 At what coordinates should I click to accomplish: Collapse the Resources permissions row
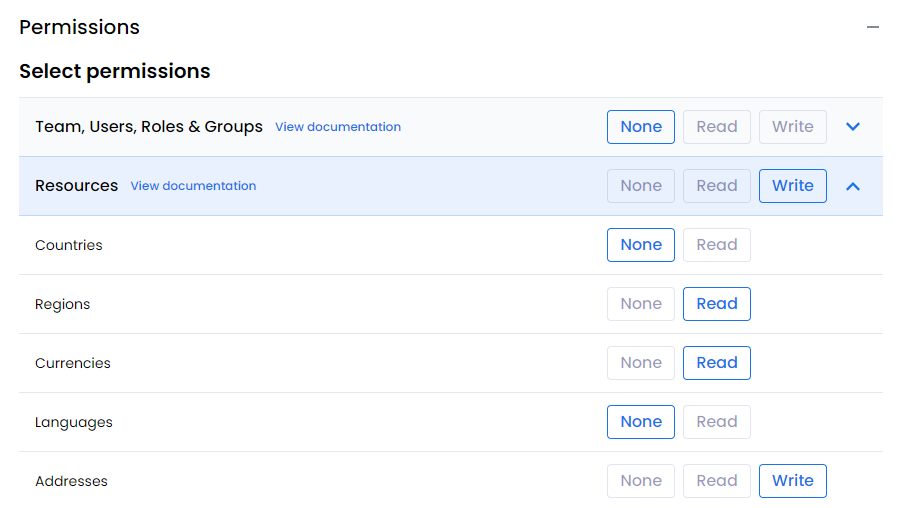coord(853,186)
